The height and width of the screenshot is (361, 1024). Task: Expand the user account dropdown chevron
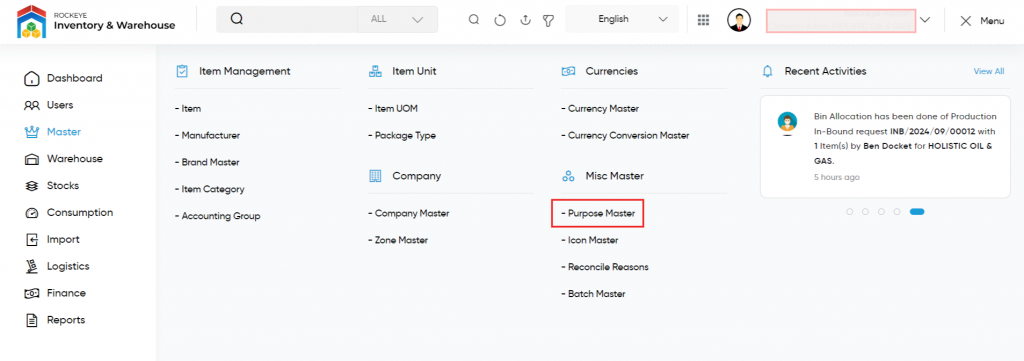click(x=925, y=20)
